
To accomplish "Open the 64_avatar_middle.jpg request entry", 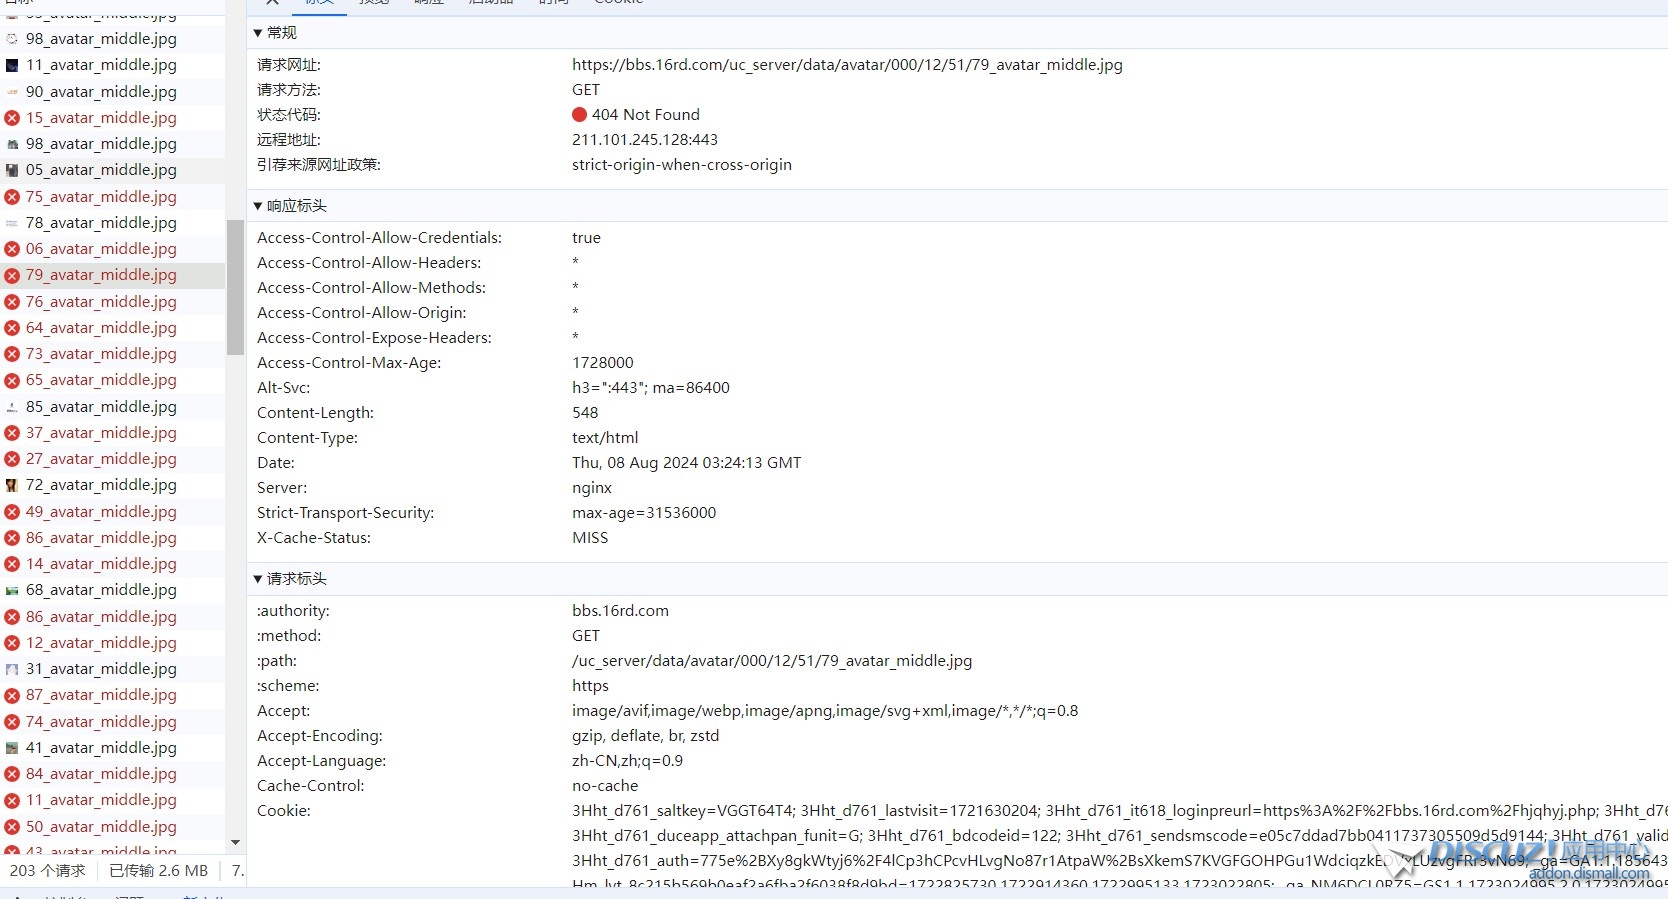I will click(101, 328).
